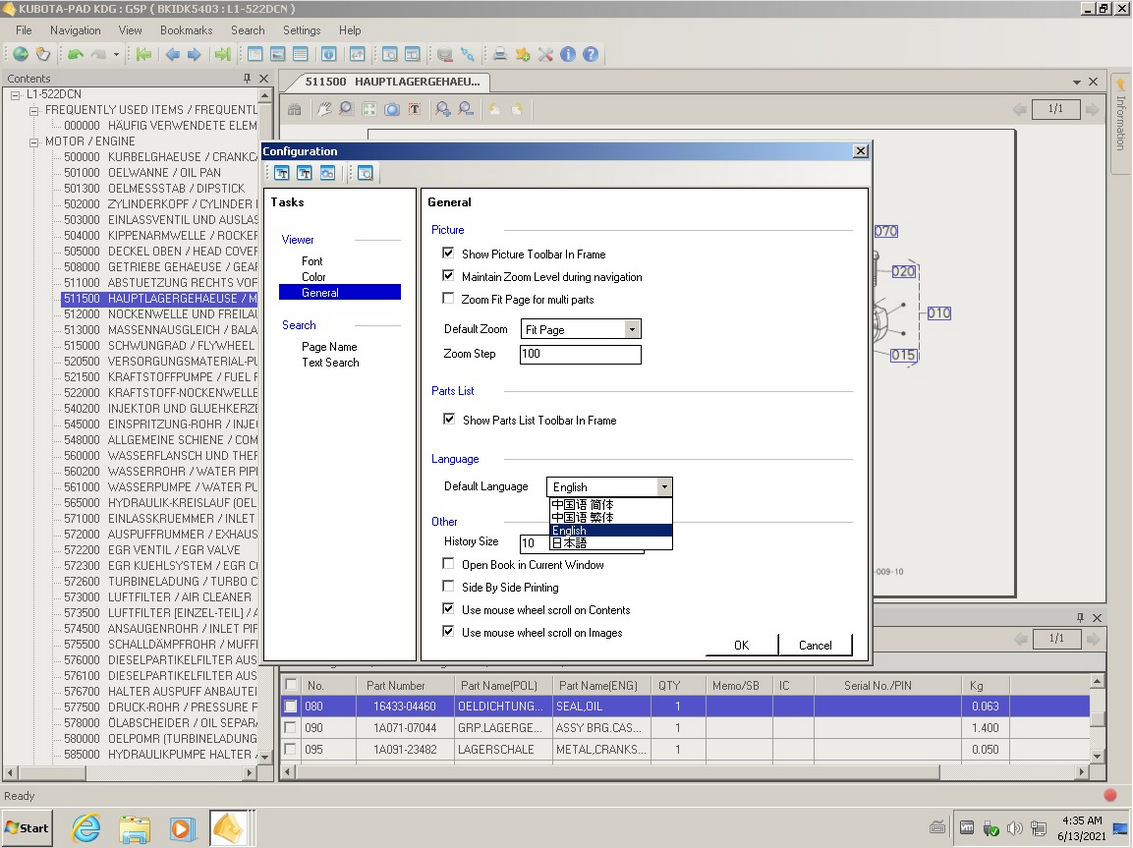The width and height of the screenshot is (1133, 848).
Task: Collapse the FREQUENTLY USED ITEMS tree node
Action: (x=34, y=111)
